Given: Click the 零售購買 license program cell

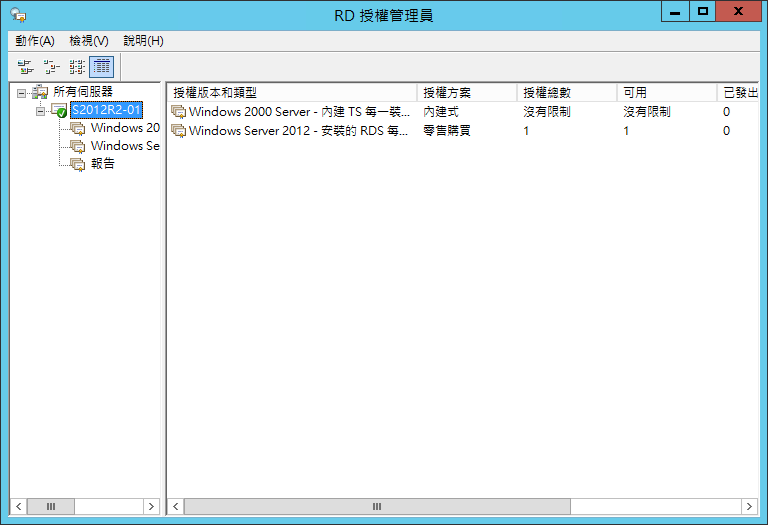Looking at the screenshot, I should [447, 131].
